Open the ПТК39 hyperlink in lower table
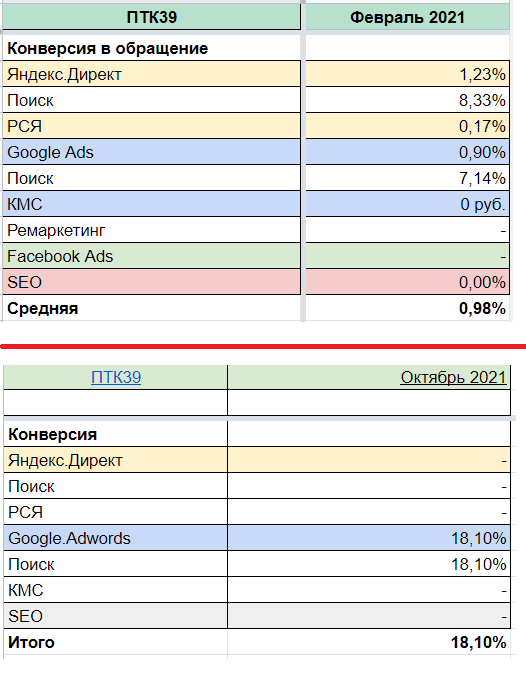 116,377
